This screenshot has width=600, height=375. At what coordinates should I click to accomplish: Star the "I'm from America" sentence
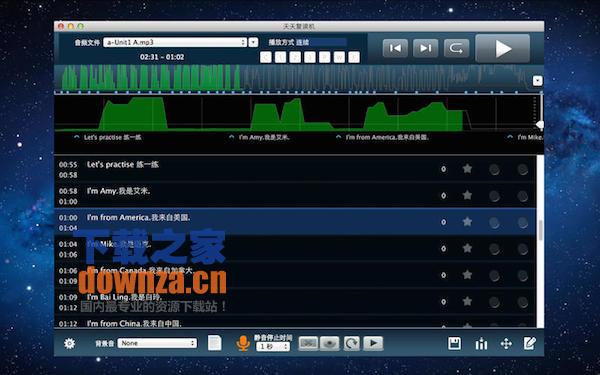coord(467,222)
